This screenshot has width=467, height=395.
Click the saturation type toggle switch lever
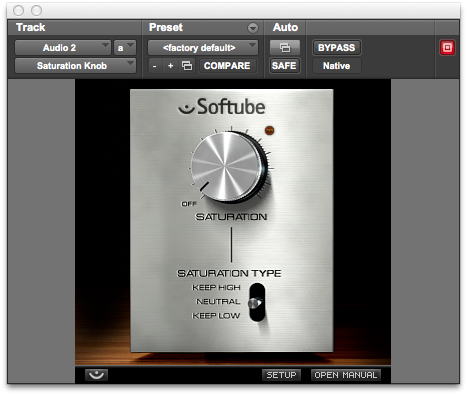(255, 303)
